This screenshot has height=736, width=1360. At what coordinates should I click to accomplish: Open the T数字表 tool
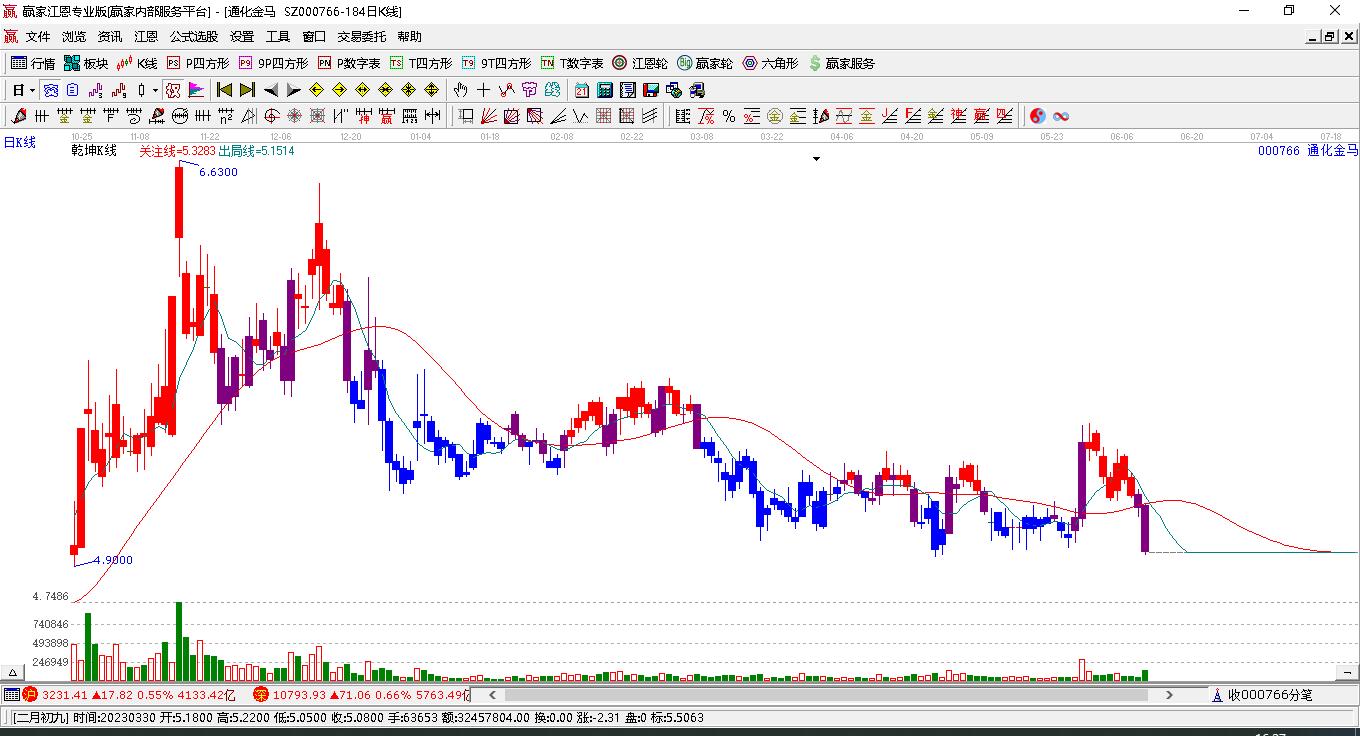click(572, 63)
